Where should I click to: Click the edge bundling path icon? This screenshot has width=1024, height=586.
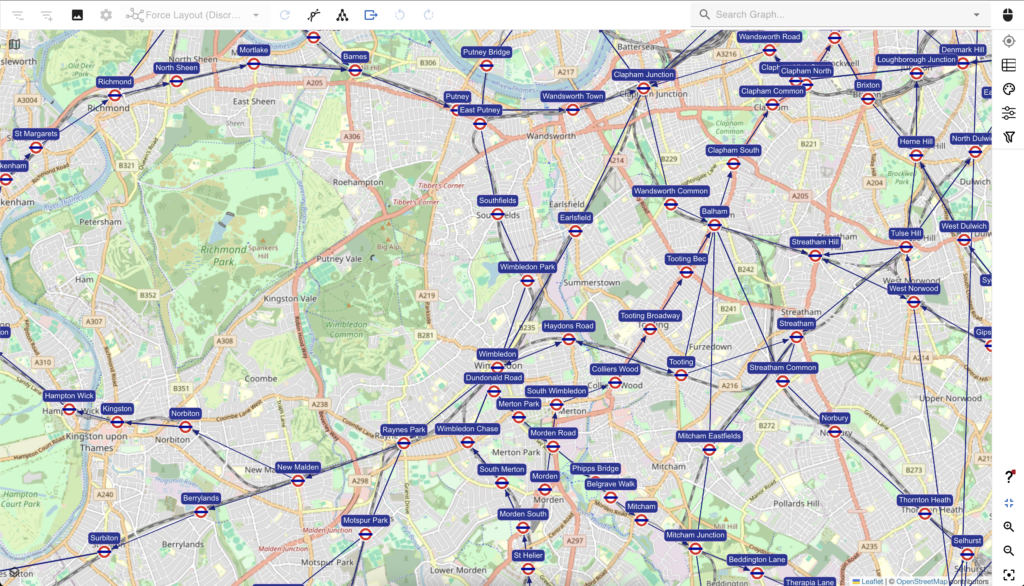click(x=313, y=15)
